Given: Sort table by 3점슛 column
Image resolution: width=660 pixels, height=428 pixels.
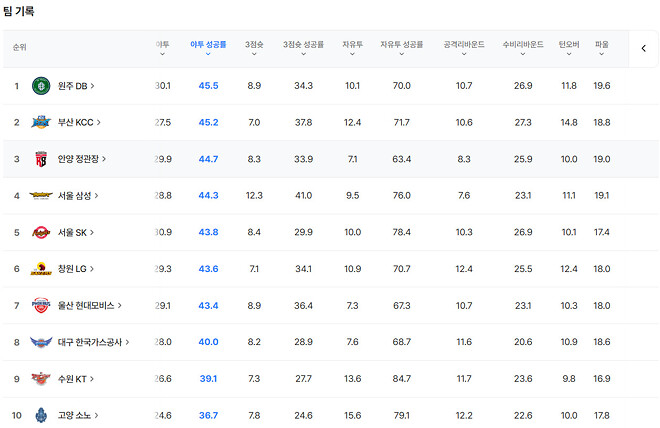Looking at the screenshot, I should point(254,46).
